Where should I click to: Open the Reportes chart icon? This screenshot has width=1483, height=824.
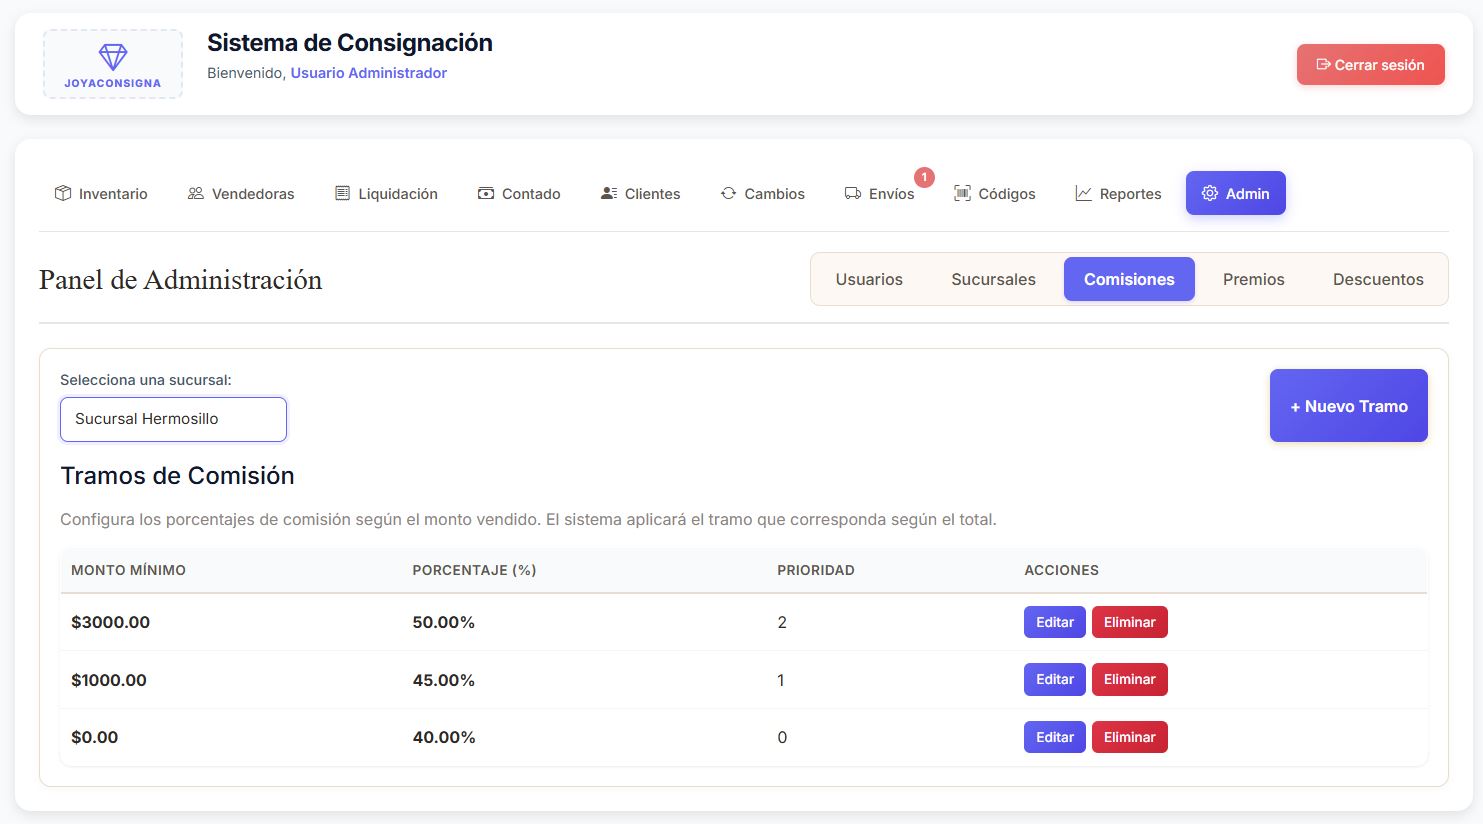1083,193
